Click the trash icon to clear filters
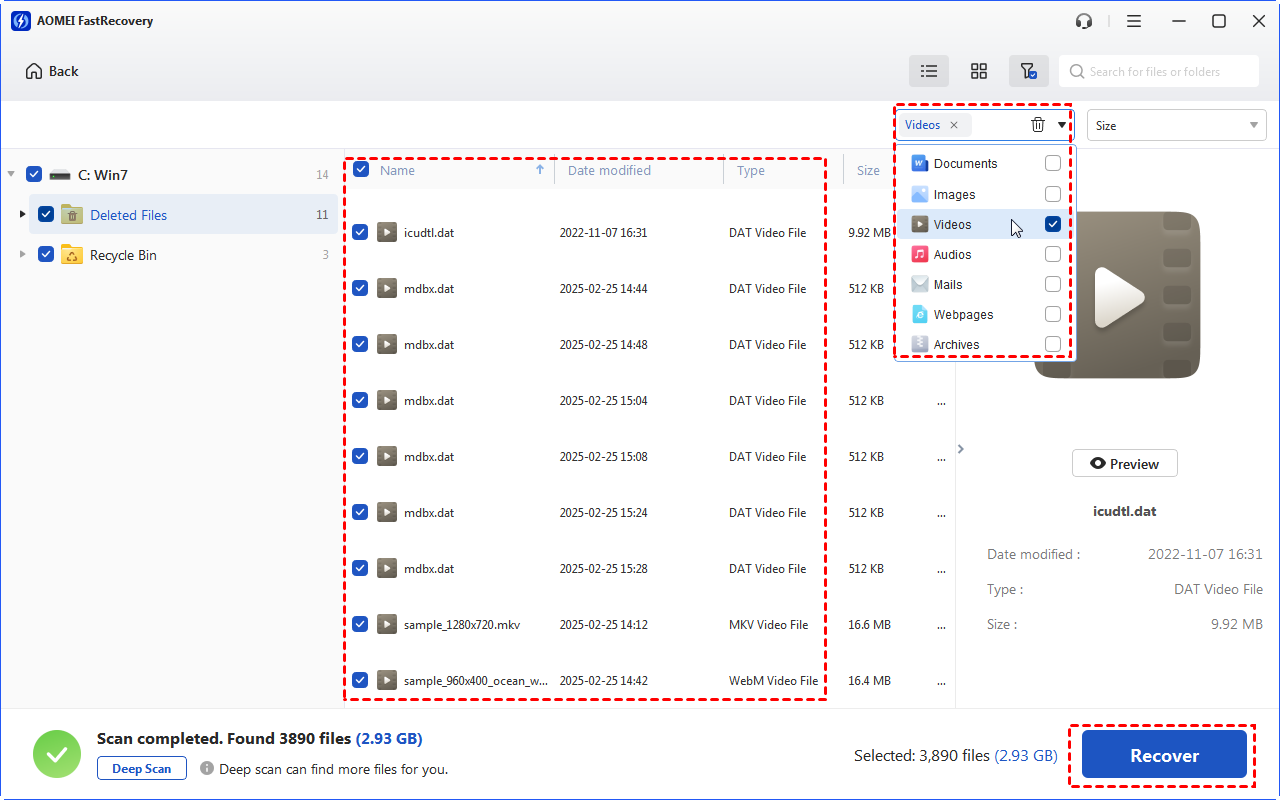The width and height of the screenshot is (1280, 800). point(1038,125)
